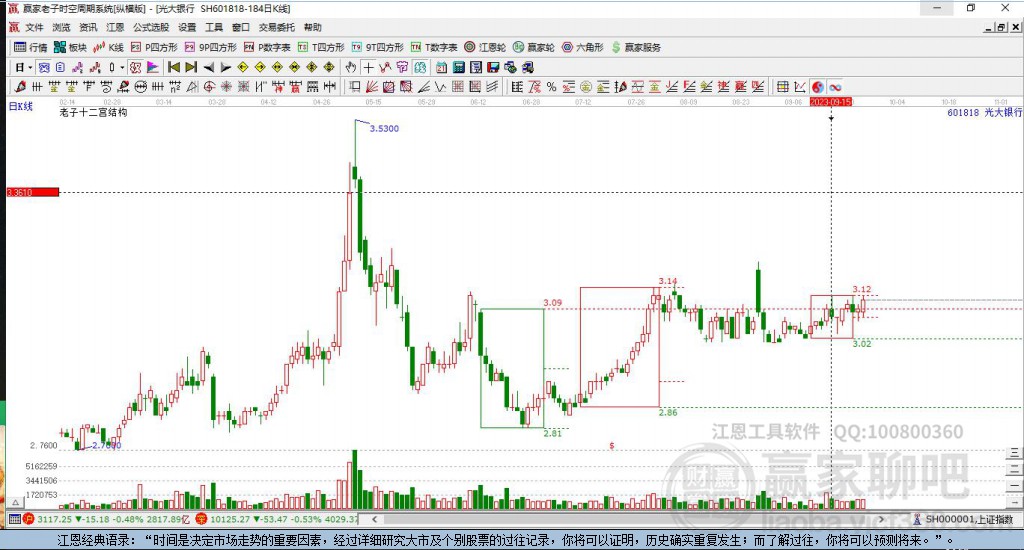
Task: Click the infinity symbol icon
Action: coord(835,87)
